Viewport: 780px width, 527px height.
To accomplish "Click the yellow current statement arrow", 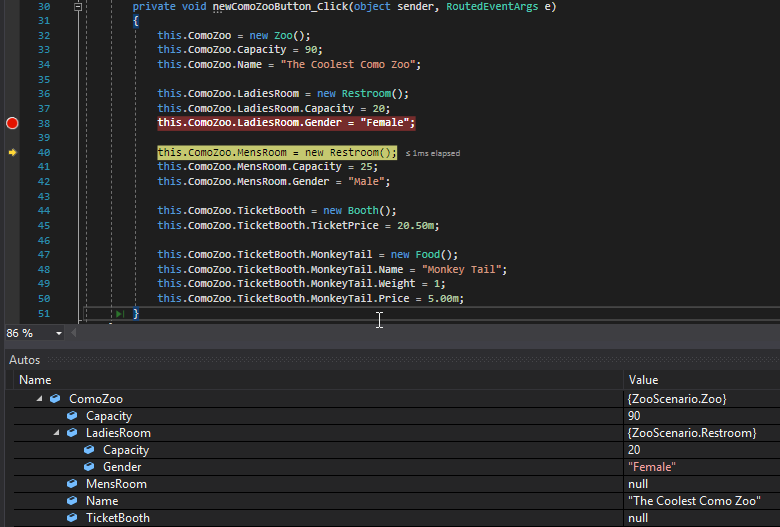I will (12, 152).
